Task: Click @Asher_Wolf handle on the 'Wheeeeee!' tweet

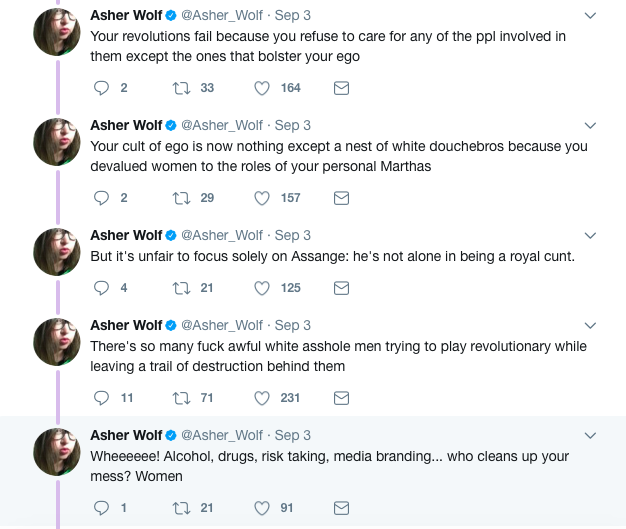Action: [222, 435]
